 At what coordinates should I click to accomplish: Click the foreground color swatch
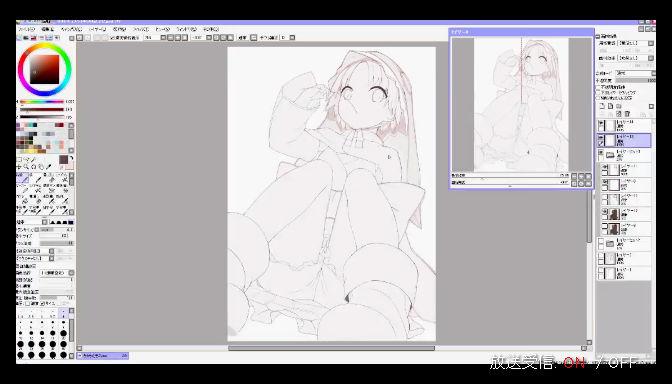tap(63, 159)
